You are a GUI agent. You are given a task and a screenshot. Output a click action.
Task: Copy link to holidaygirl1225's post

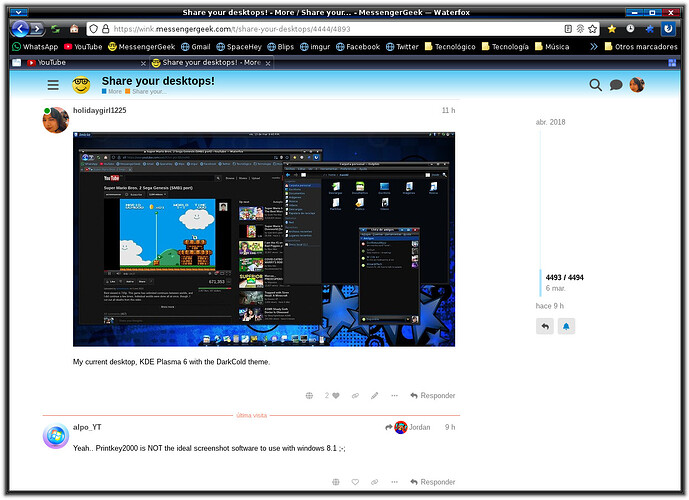coord(355,395)
